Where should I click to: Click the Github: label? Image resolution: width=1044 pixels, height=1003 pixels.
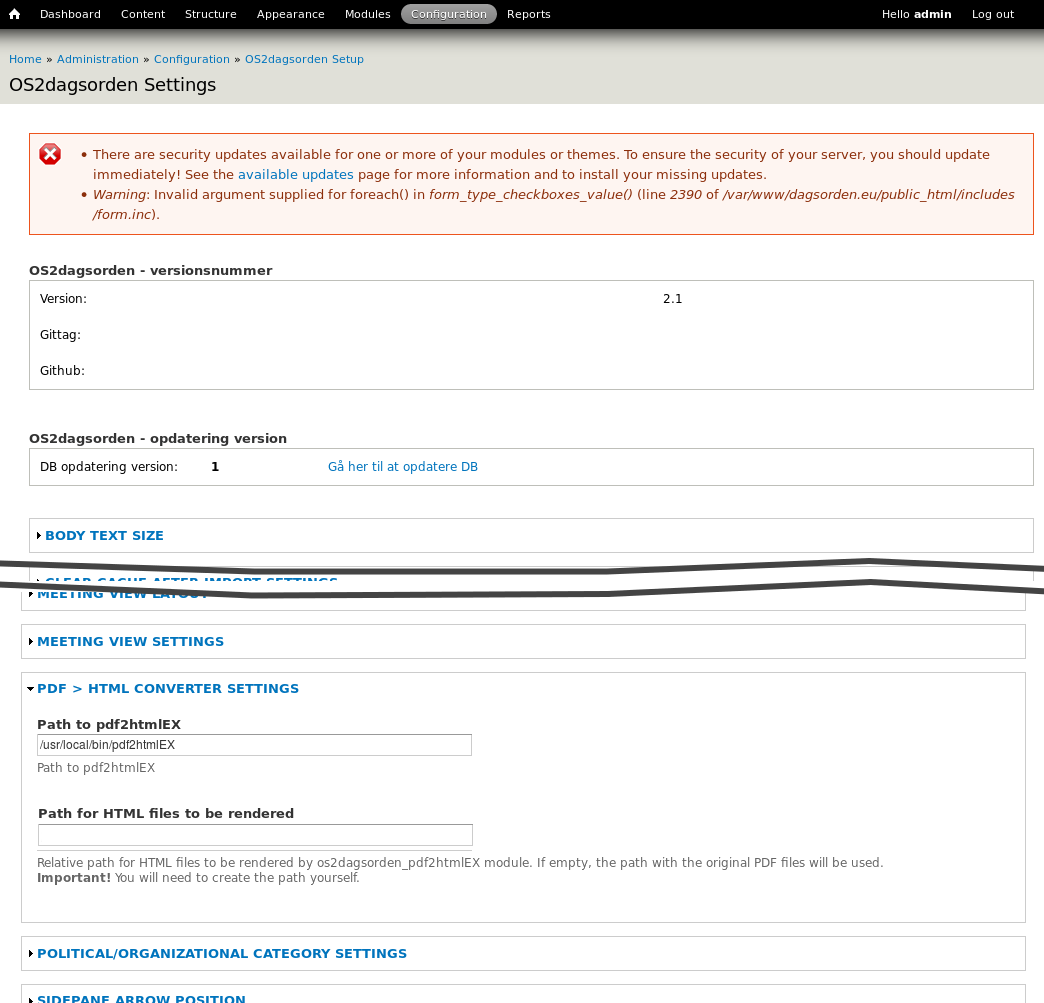pos(62,371)
